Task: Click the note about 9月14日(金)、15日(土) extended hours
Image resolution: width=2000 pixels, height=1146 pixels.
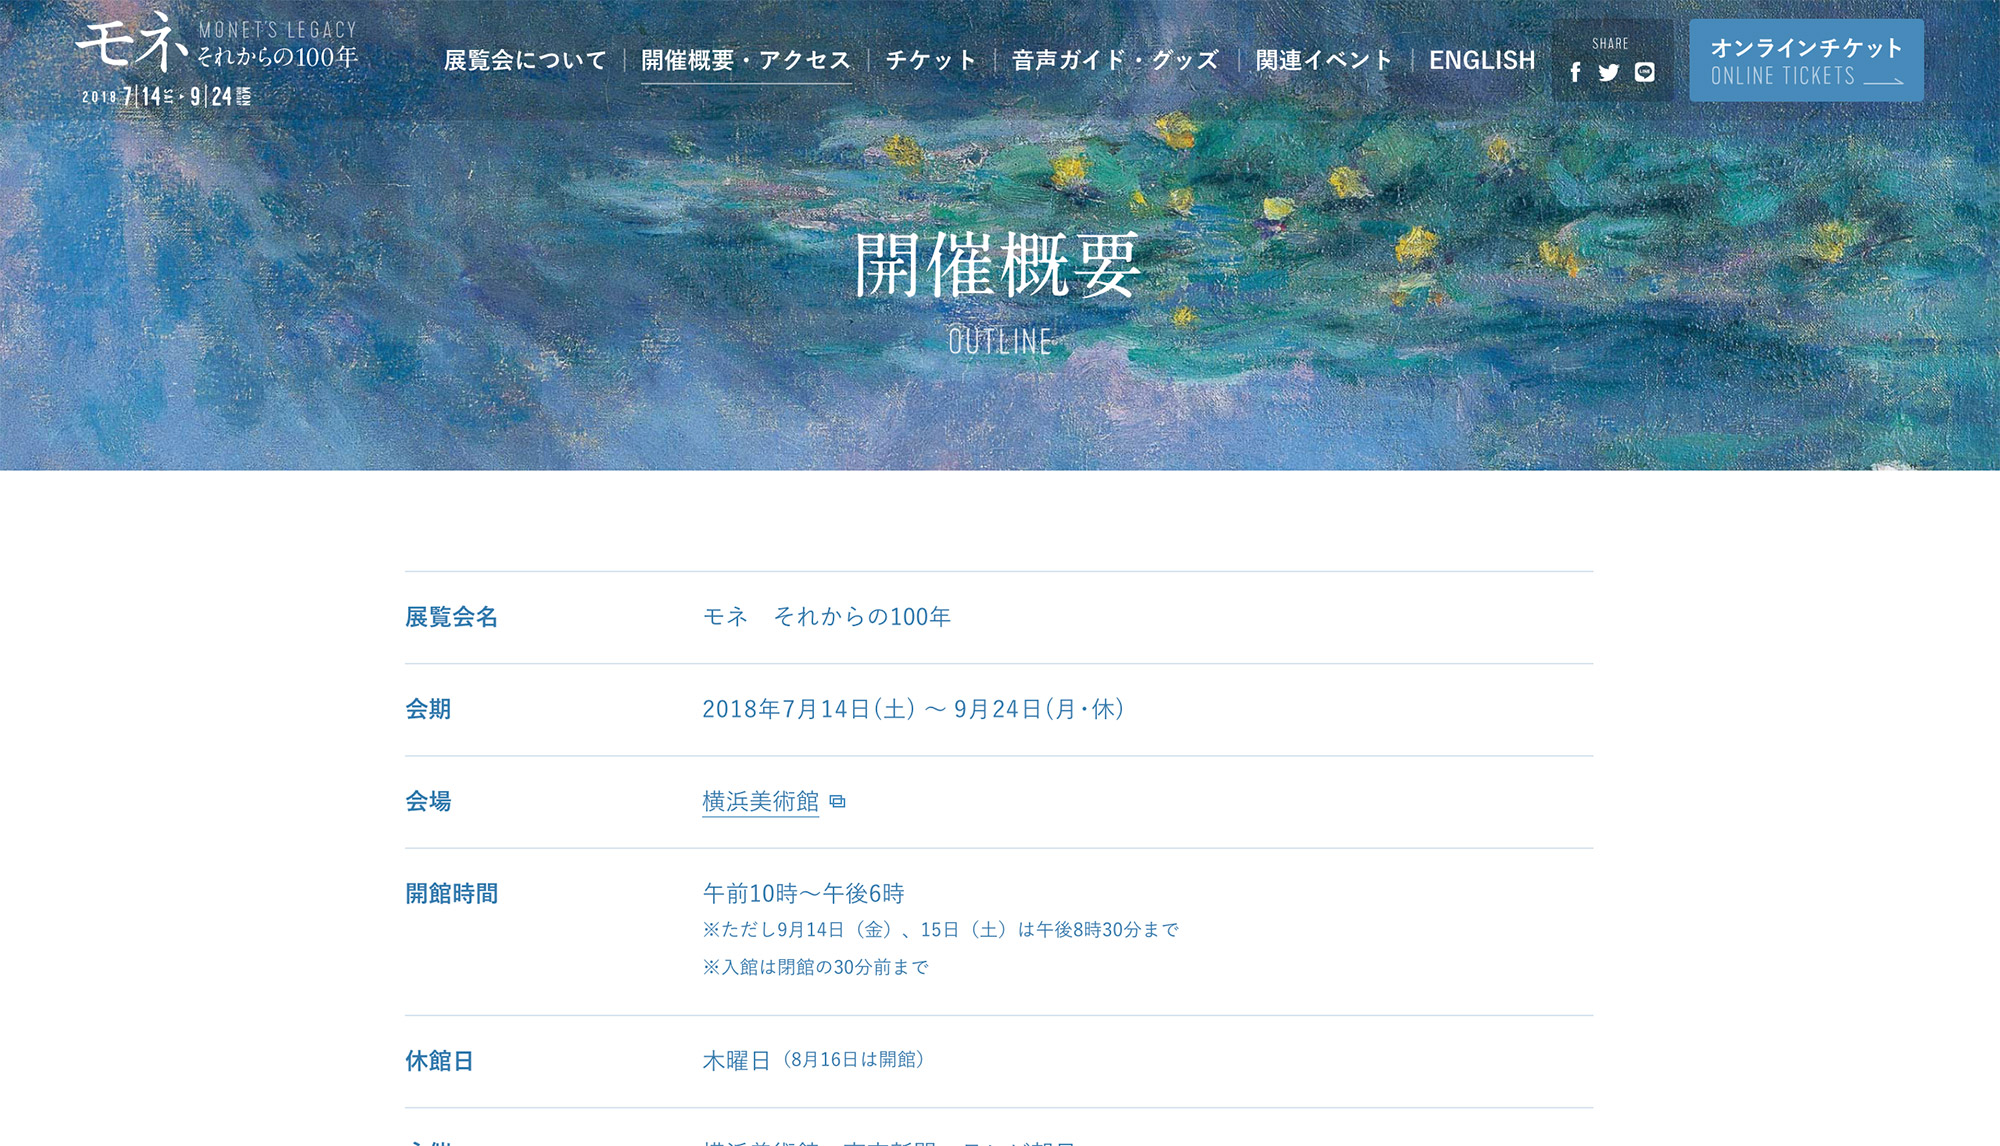Action: click(940, 930)
